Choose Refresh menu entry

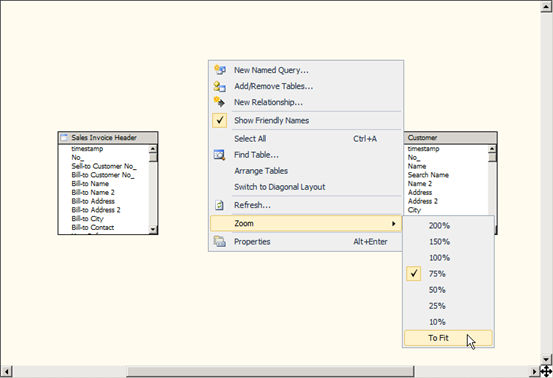(306, 205)
